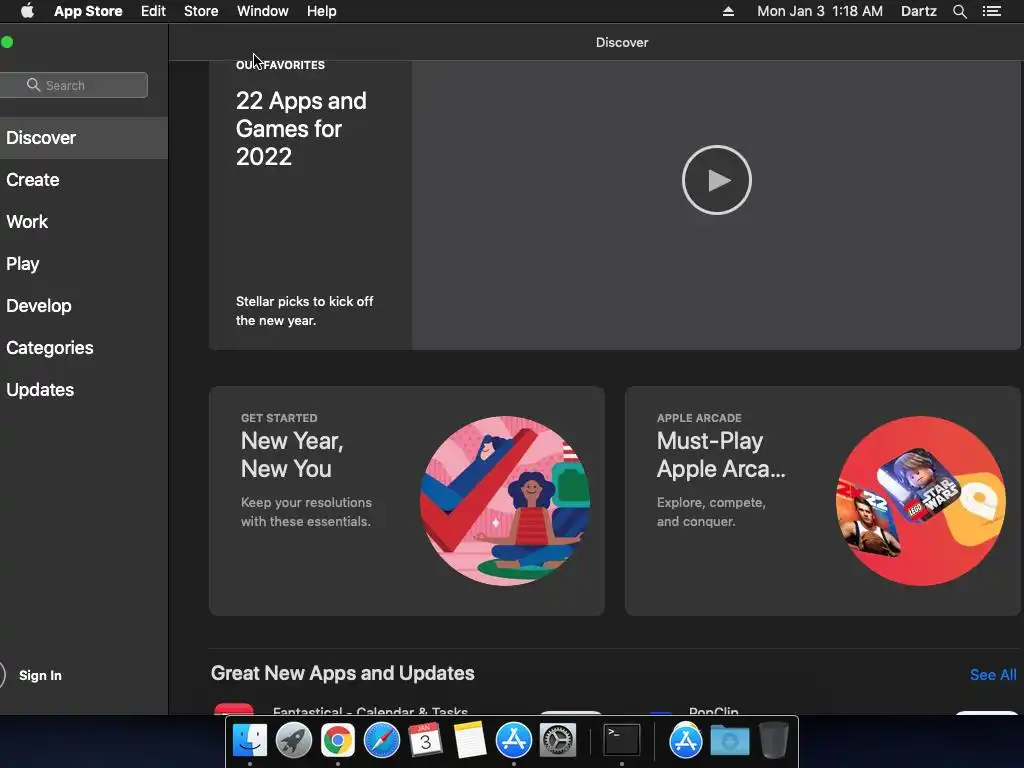The width and height of the screenshot is (1024, 768).
Task: Open Terminal from the dock
Action: click(621, 741)
